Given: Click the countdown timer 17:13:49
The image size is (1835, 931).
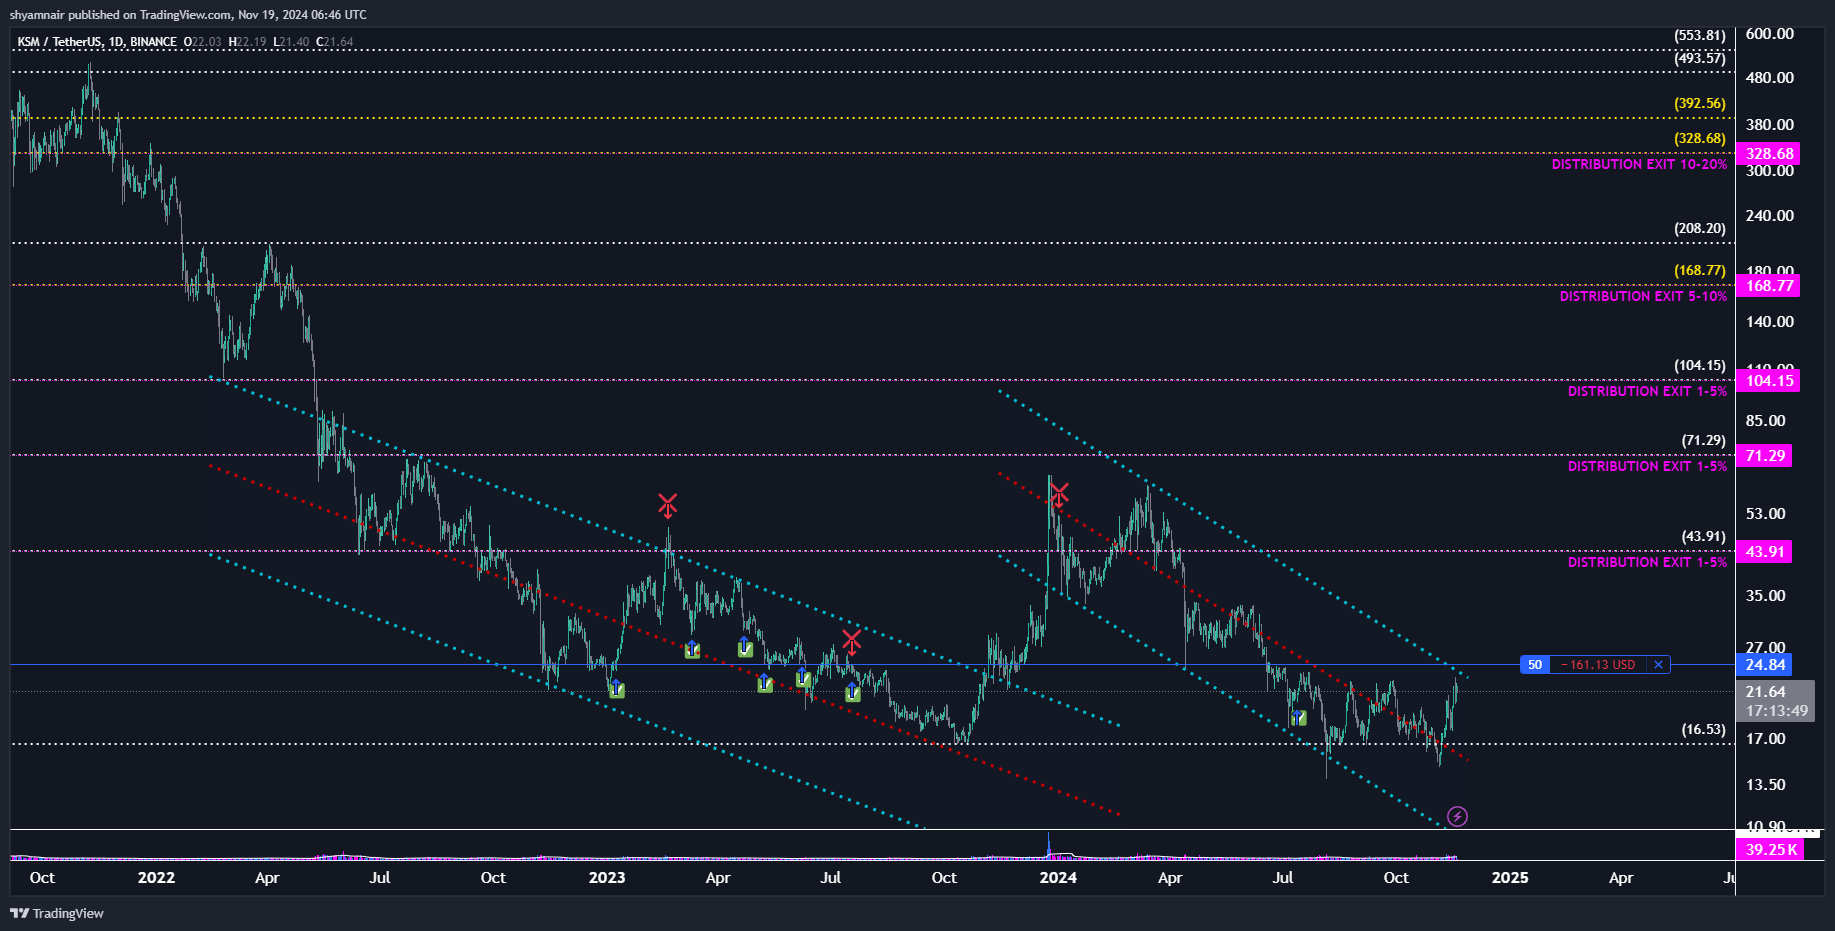Looking at the screenshot, I should coord(1777,712).
